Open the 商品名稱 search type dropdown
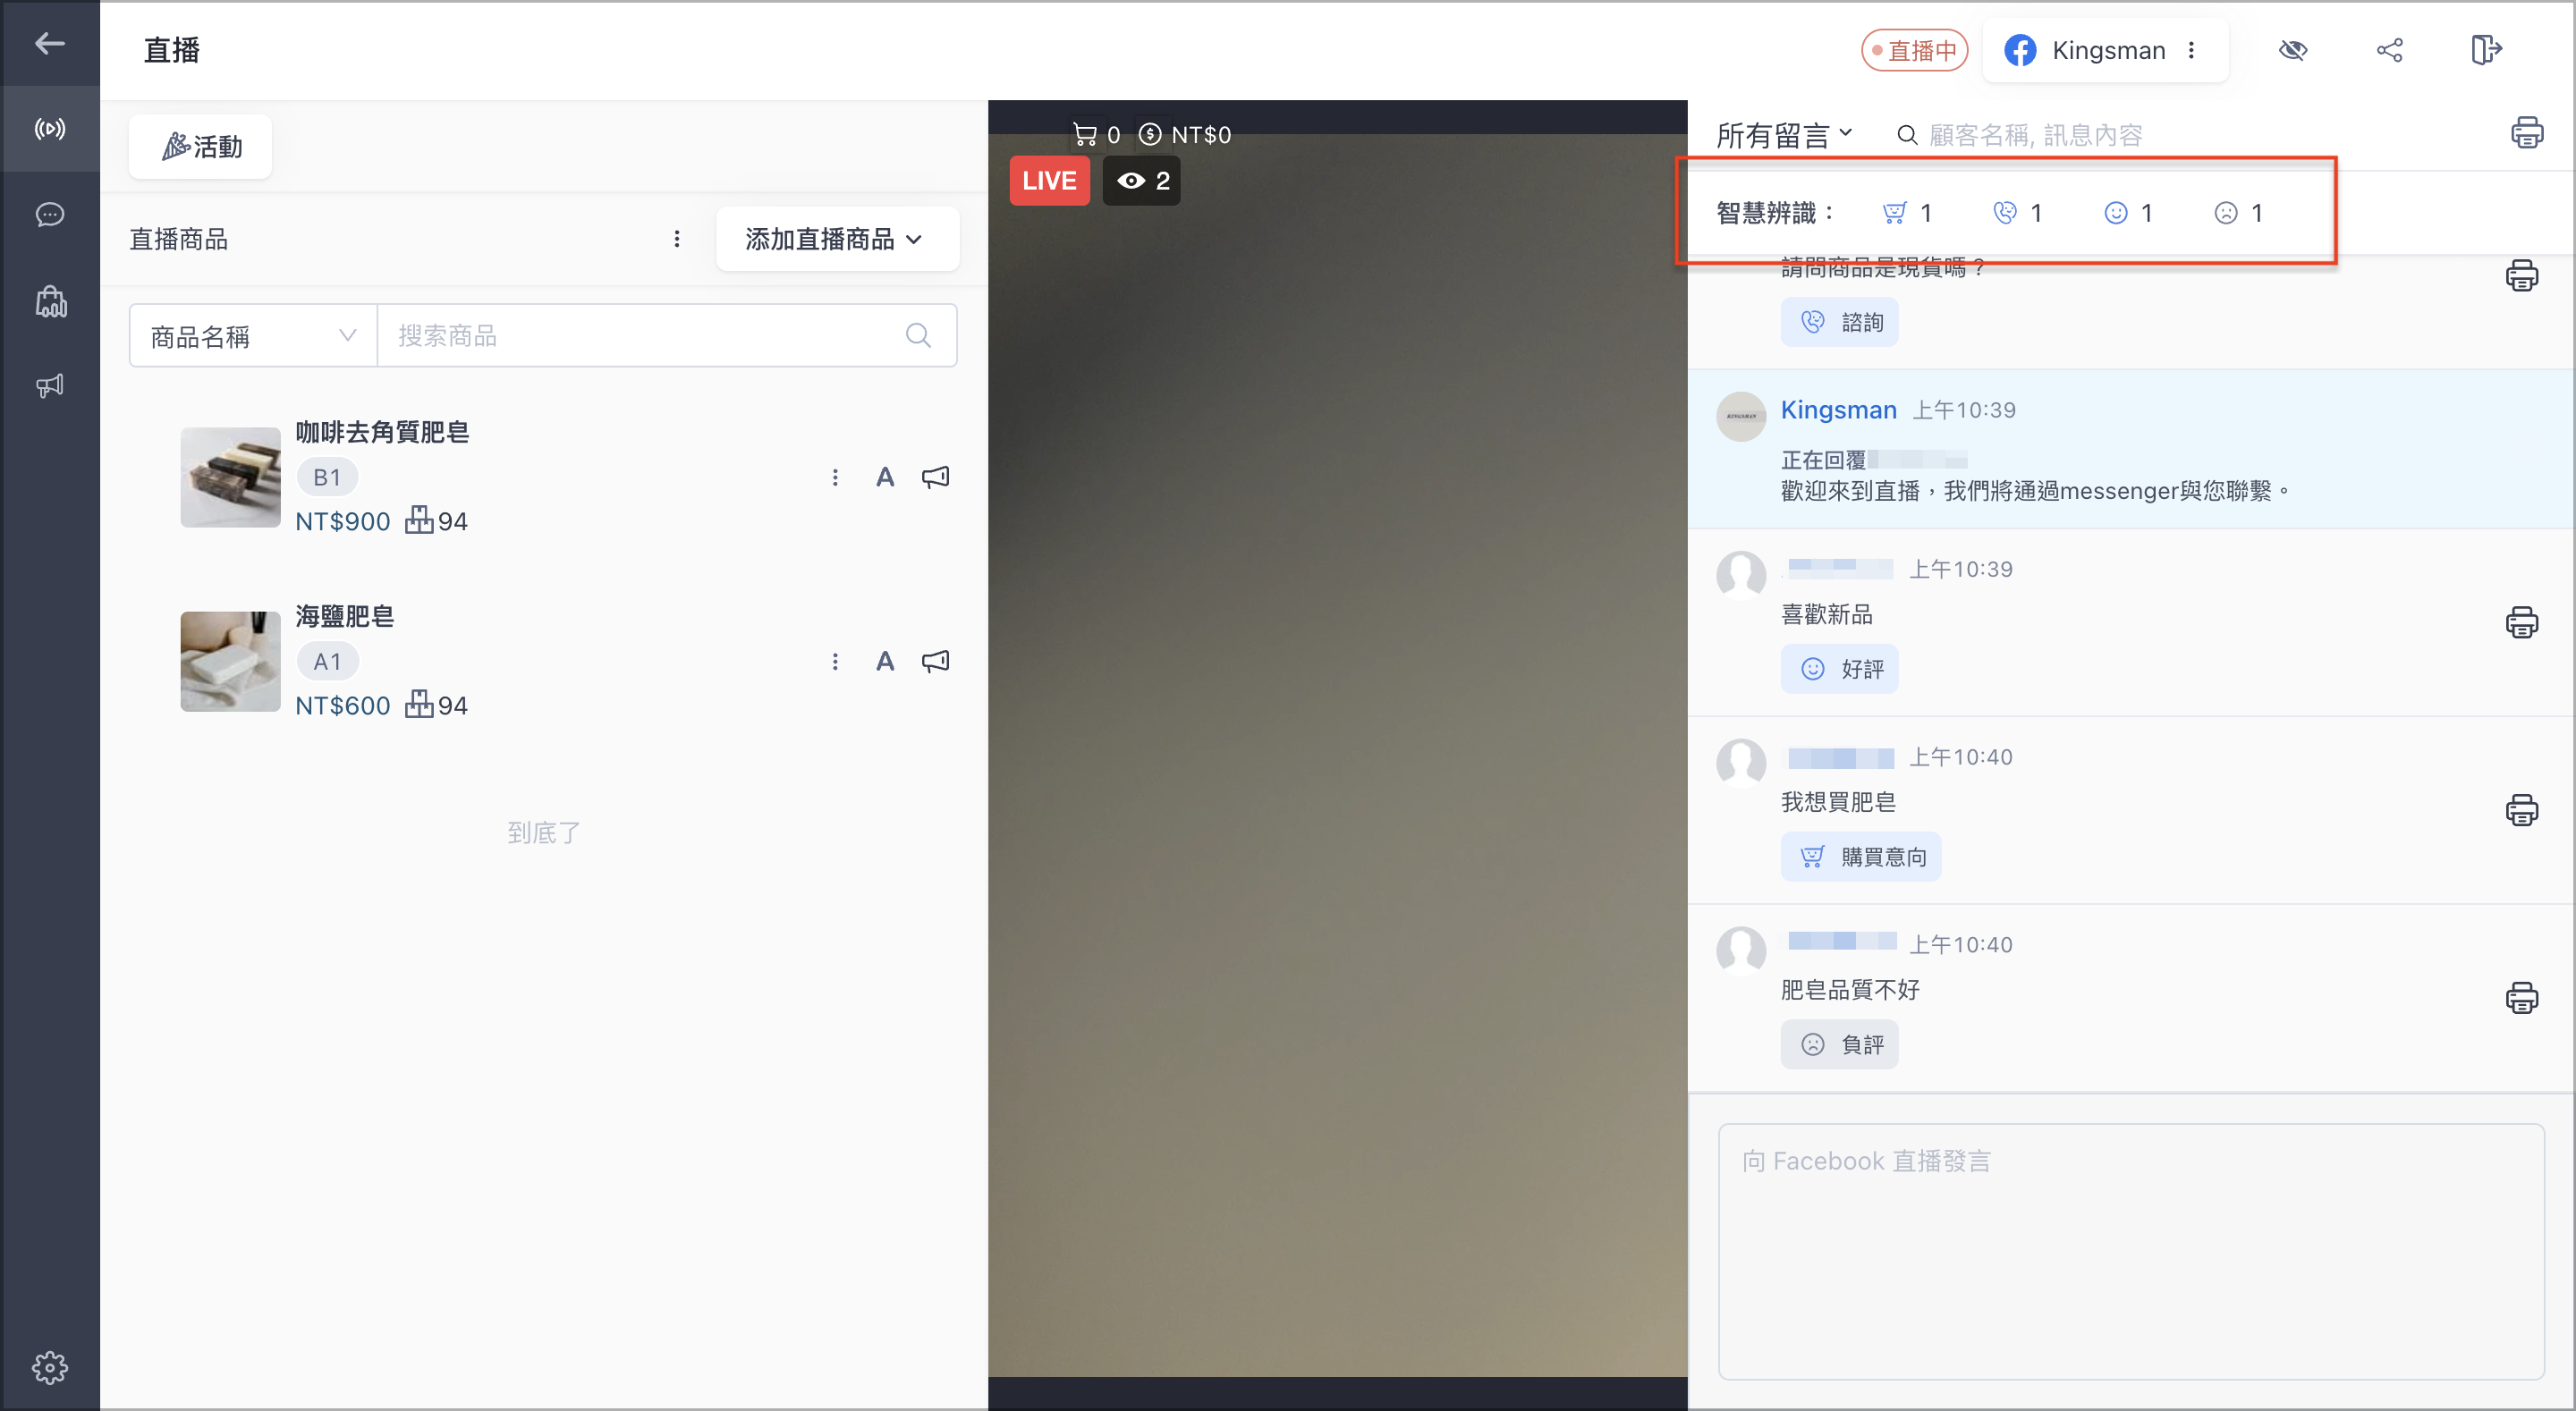This screenshot has height=1411, width=2576. pos(253,336)
